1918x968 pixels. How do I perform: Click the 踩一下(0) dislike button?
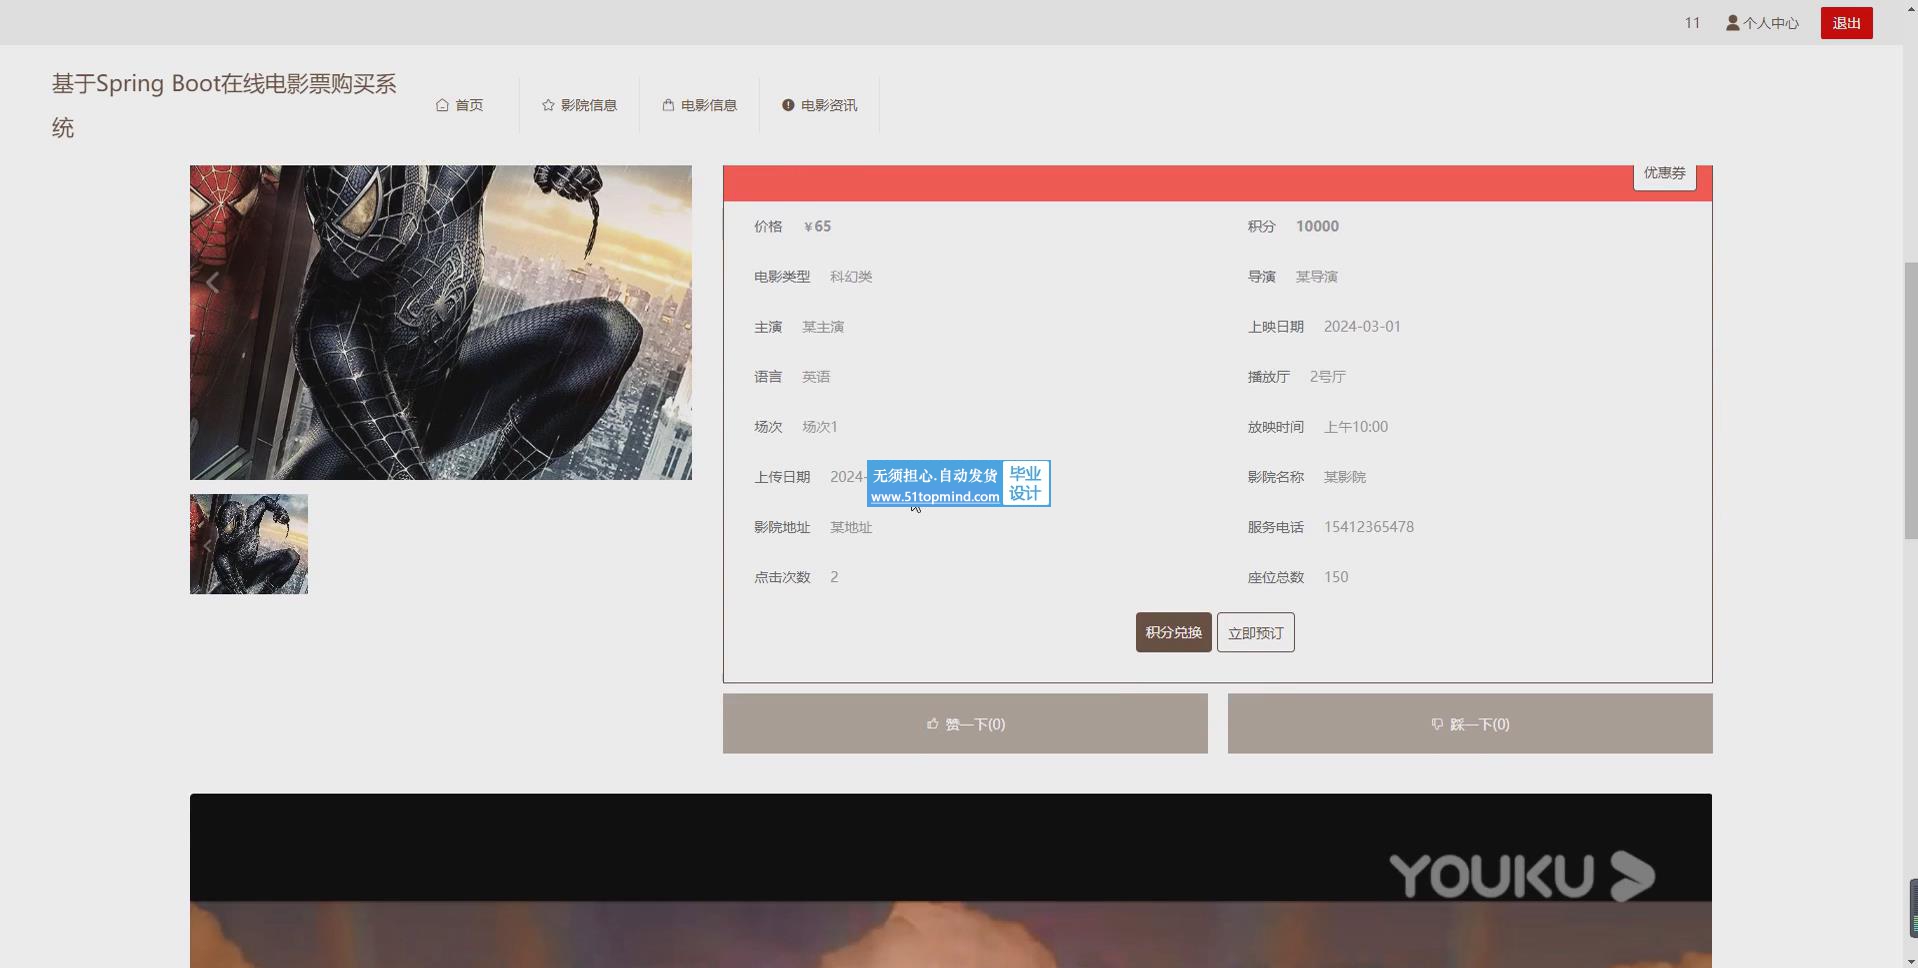(1470, 724)
